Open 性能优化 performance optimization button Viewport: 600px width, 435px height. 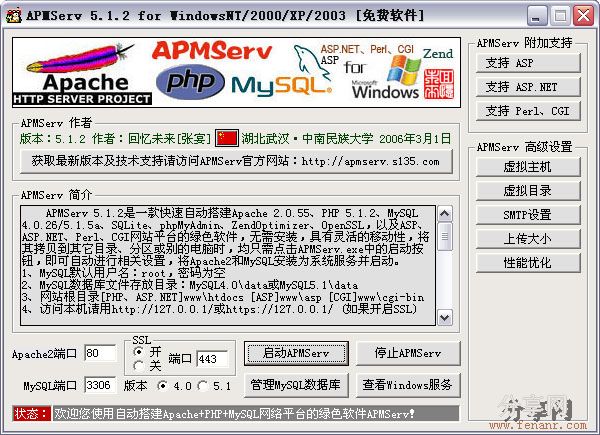click(x=528, y=262)
